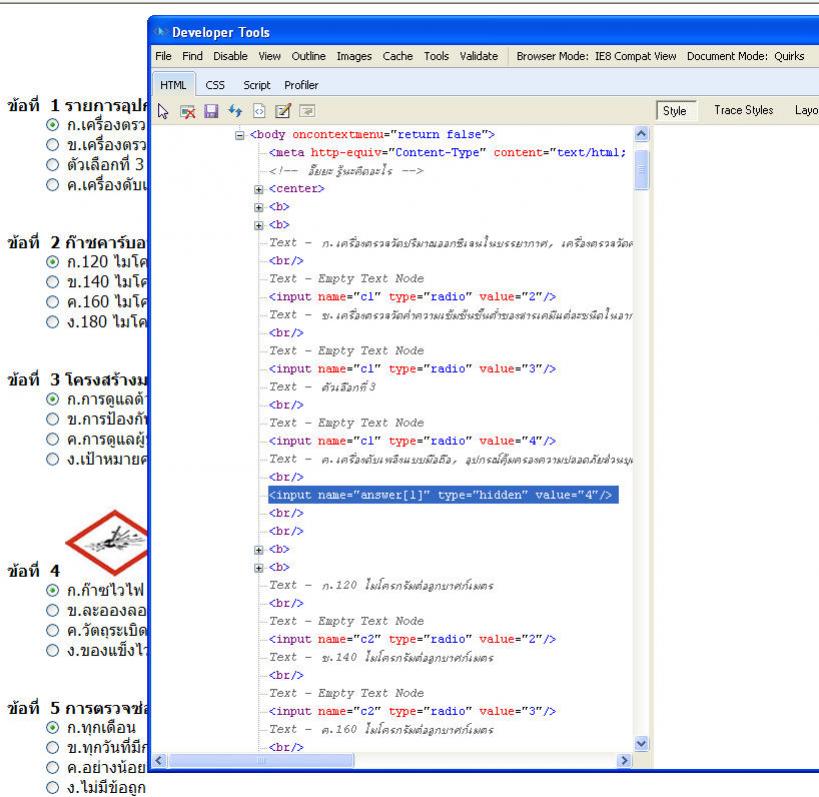Viewport: 819px width, 797px height.
Task: Select question 2 option ง.180 radio button
Action: tap(52, 322)
